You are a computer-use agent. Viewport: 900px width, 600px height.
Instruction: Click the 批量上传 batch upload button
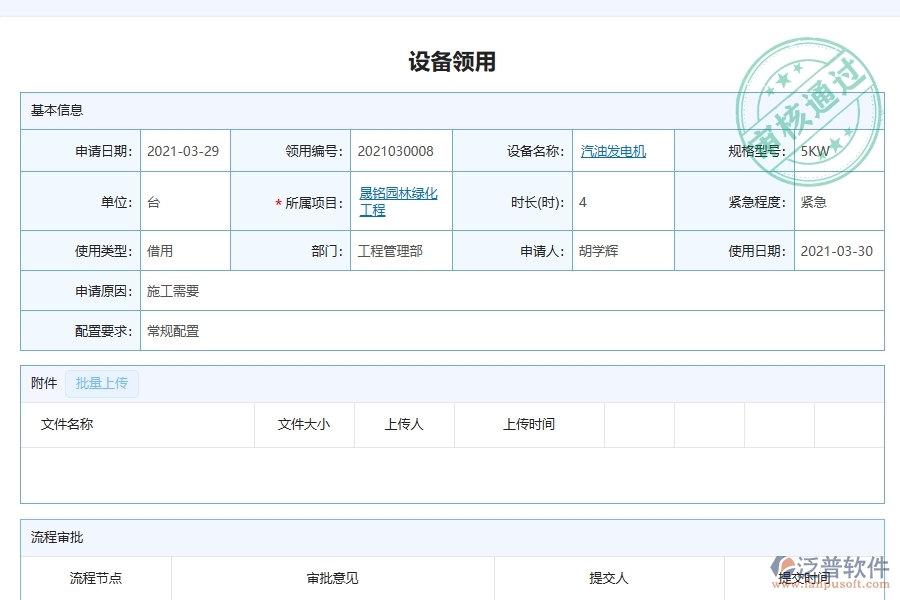click(x=102, y=383)
